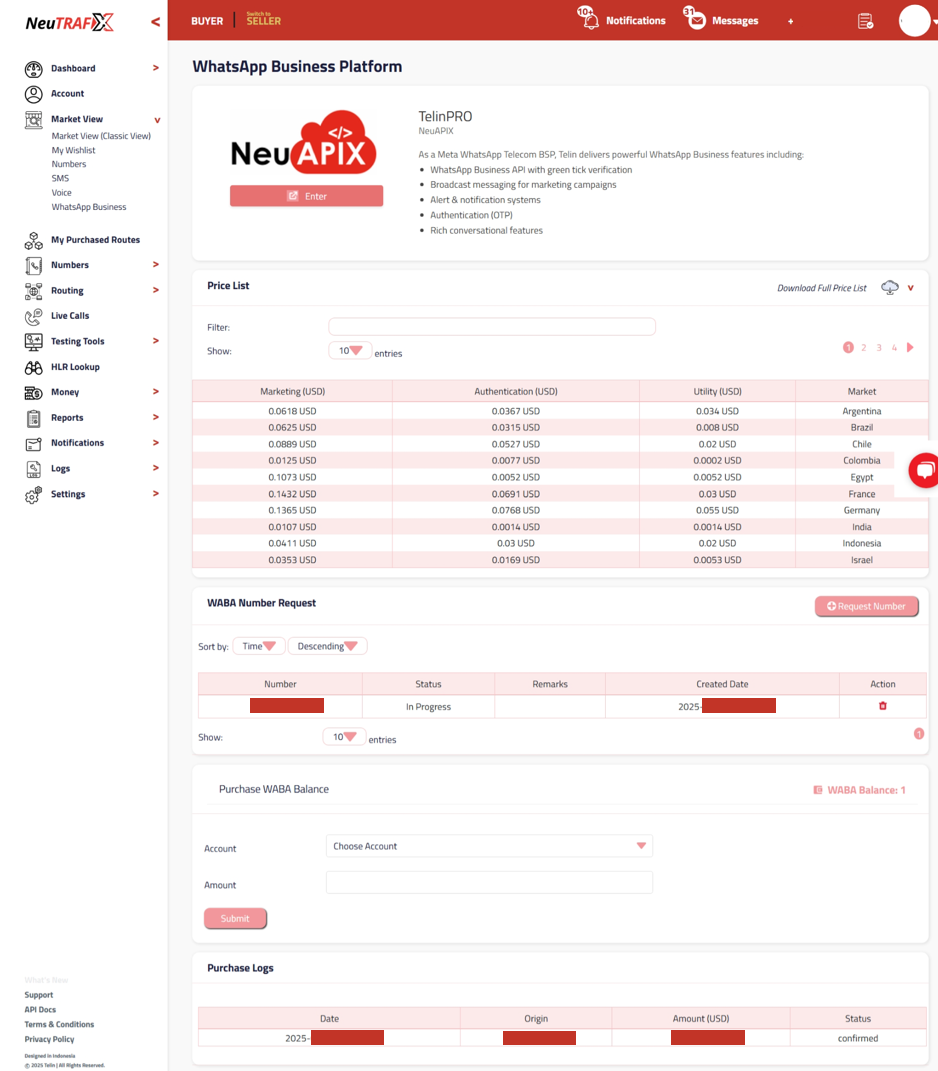Open the user avatar menu
The height and width of the screenshot is (1071, 938).
tap(915, 20)
